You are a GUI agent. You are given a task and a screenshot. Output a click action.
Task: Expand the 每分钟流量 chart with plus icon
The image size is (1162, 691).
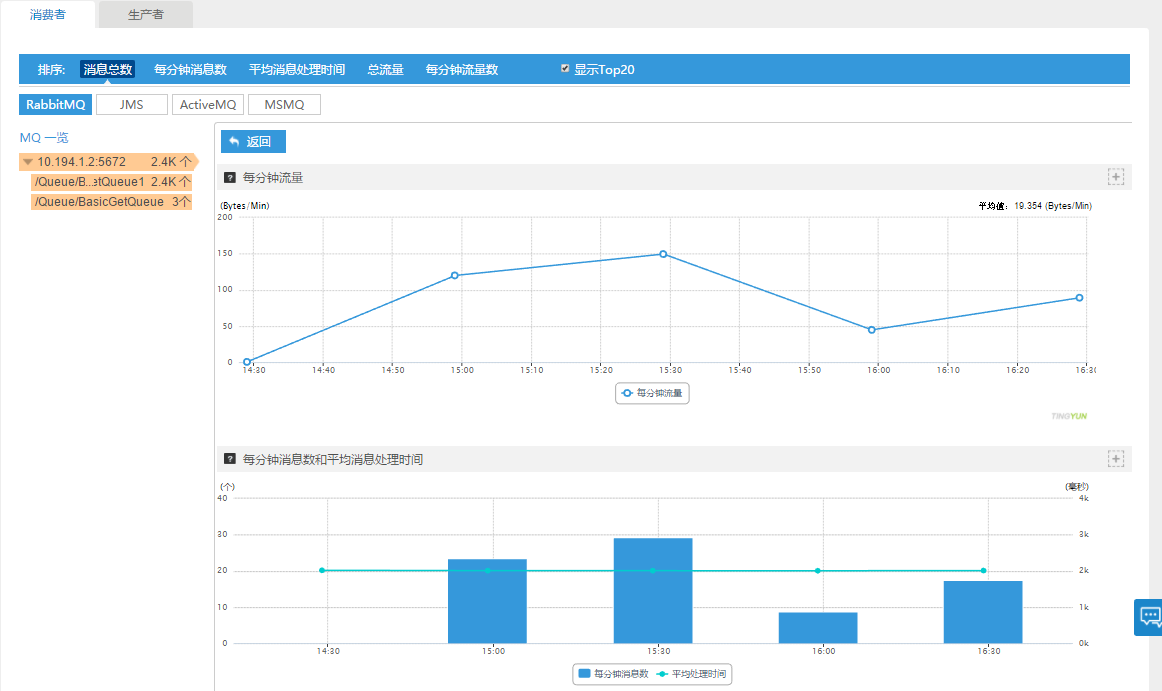point(1116,177)
